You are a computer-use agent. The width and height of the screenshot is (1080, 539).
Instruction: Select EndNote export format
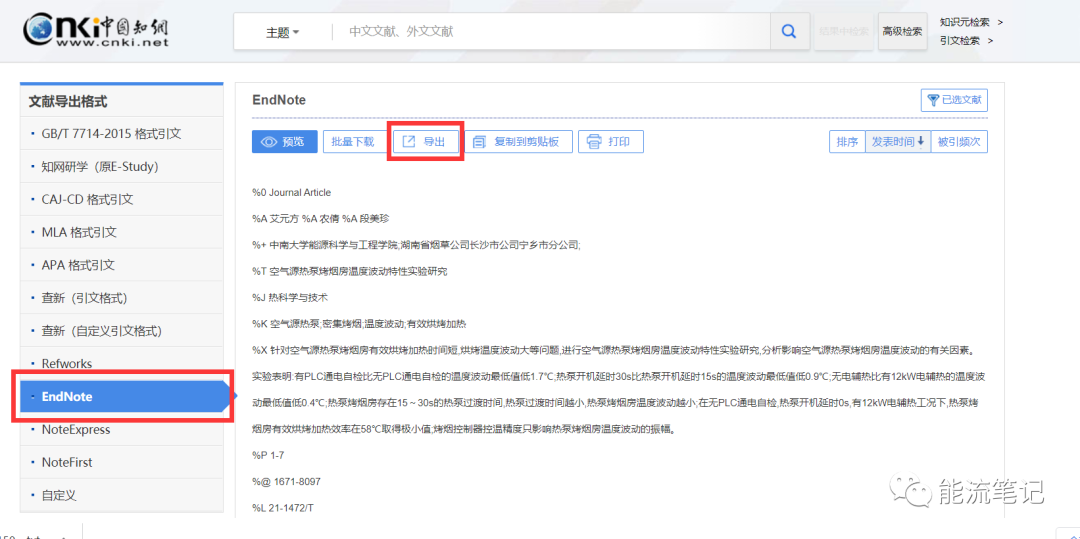tap(122, 397)
